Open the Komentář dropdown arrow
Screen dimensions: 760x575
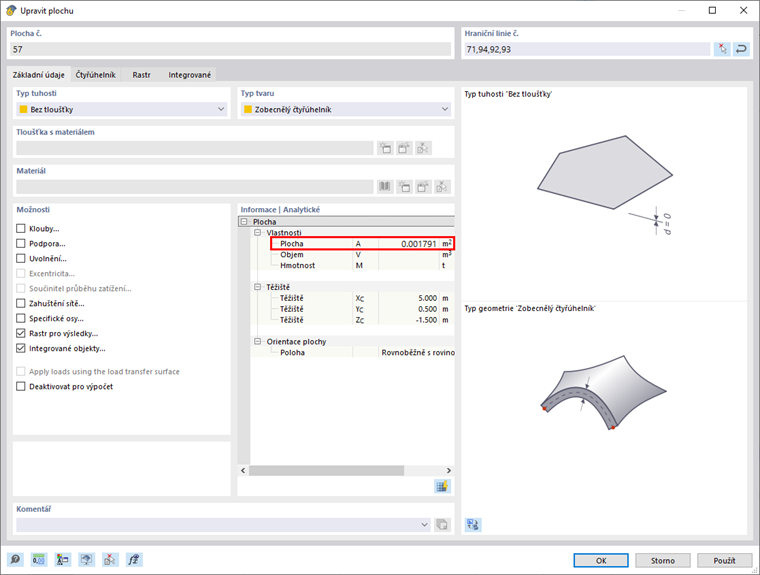tap(425, 525)
